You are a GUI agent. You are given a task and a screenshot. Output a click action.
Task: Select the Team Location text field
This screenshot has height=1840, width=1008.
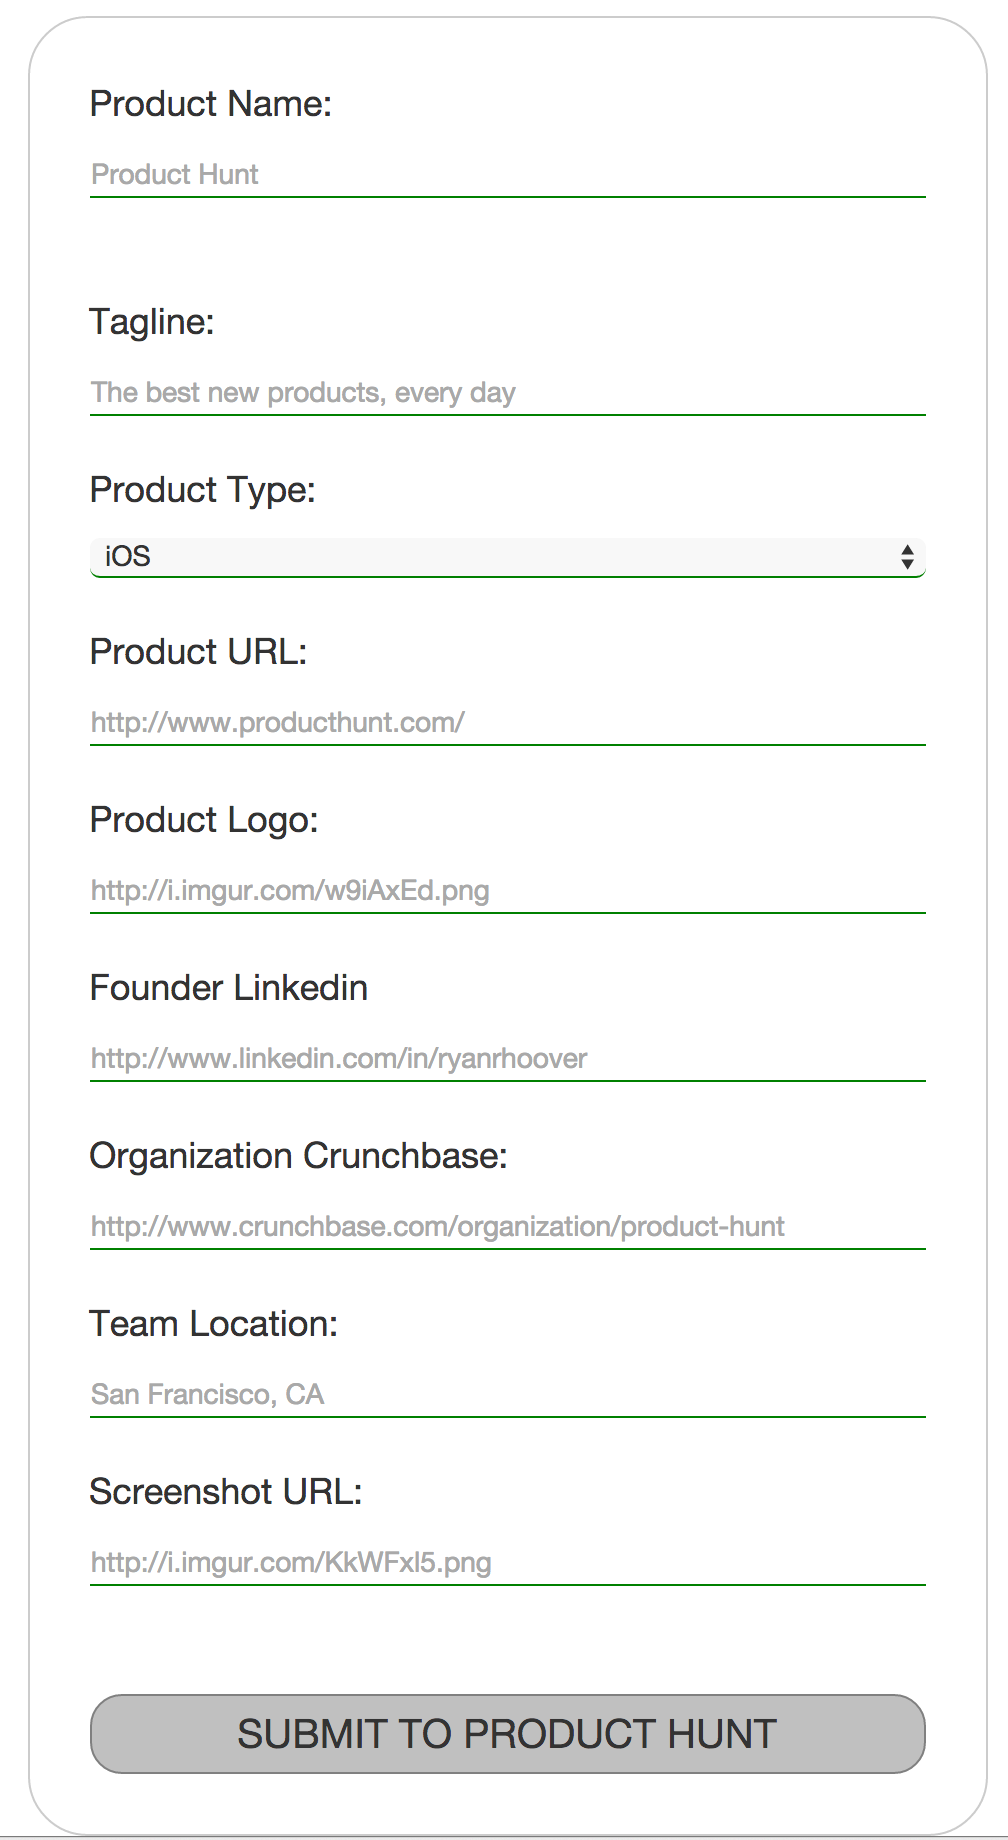[507, 1395]
